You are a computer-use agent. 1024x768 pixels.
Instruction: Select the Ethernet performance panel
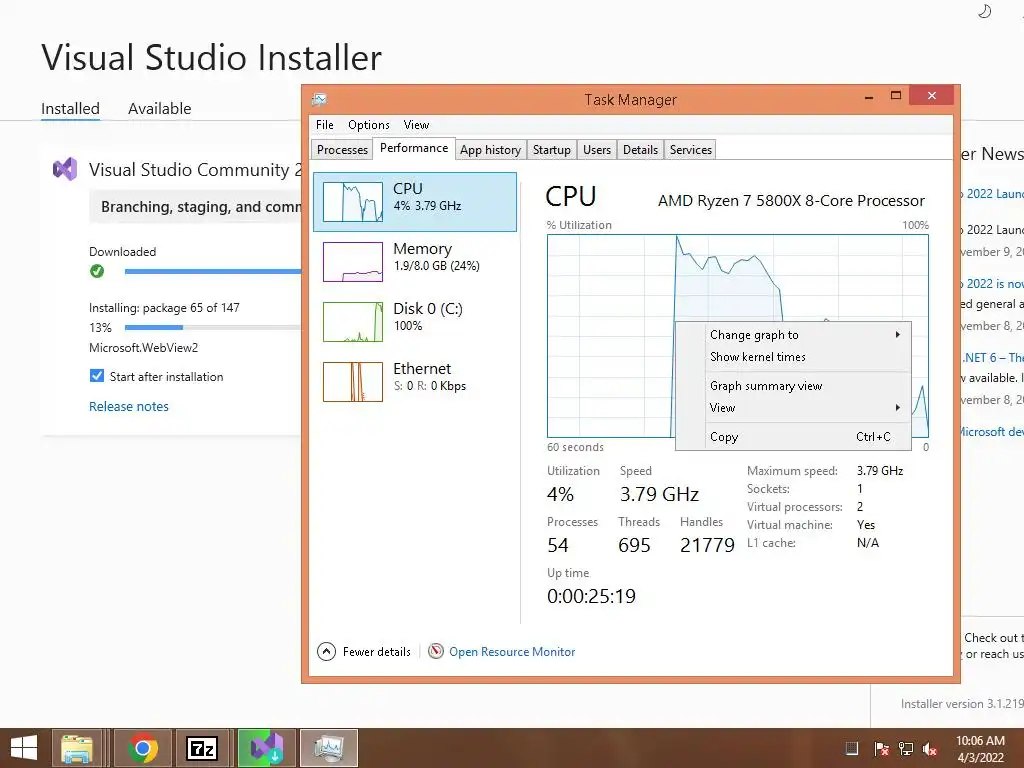click(415, 381)
